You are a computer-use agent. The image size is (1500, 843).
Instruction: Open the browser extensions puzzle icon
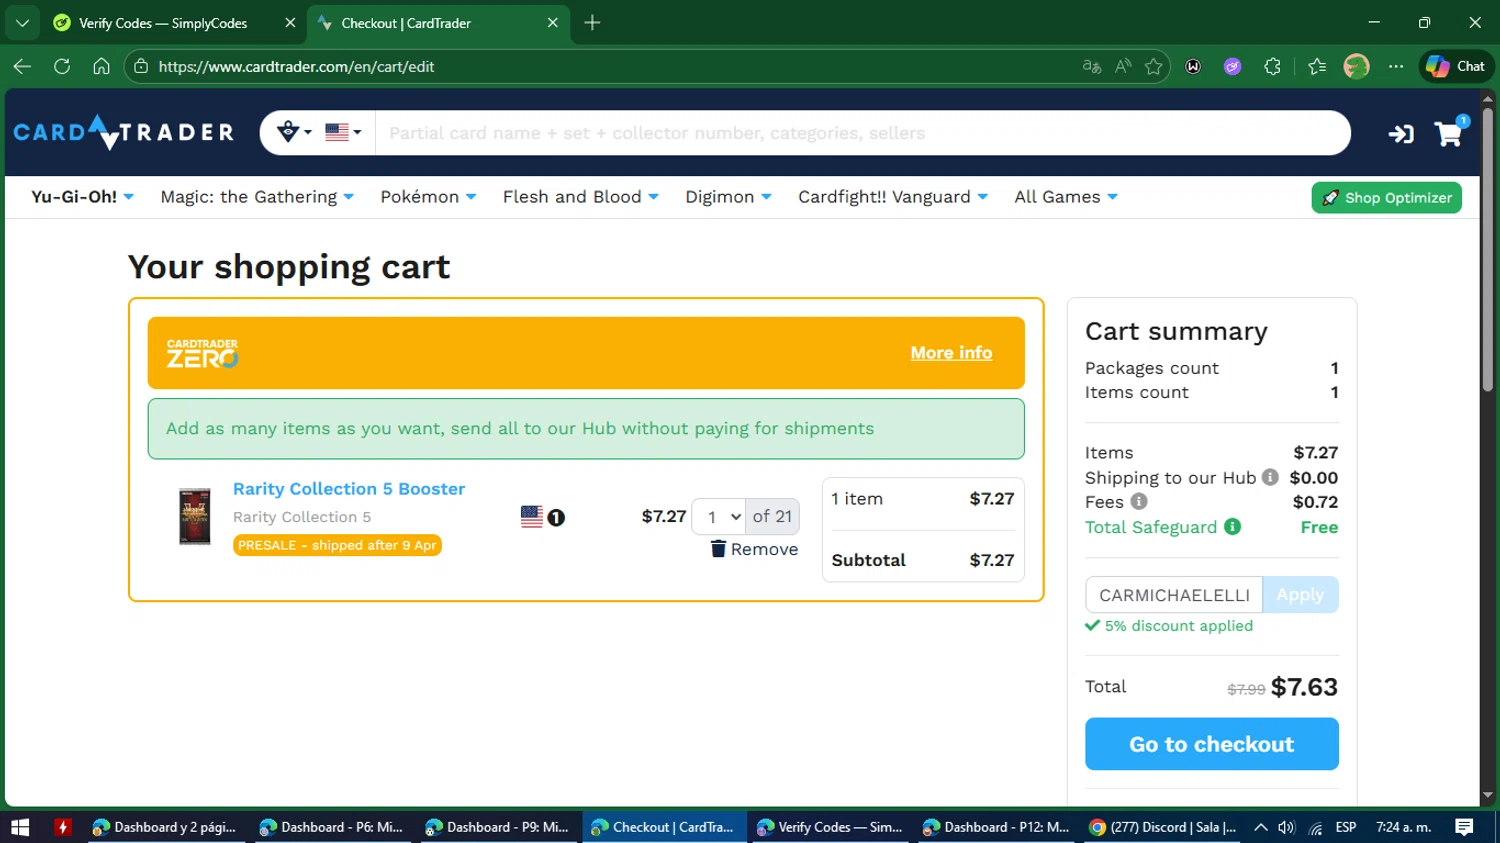tap(1272, 66)
